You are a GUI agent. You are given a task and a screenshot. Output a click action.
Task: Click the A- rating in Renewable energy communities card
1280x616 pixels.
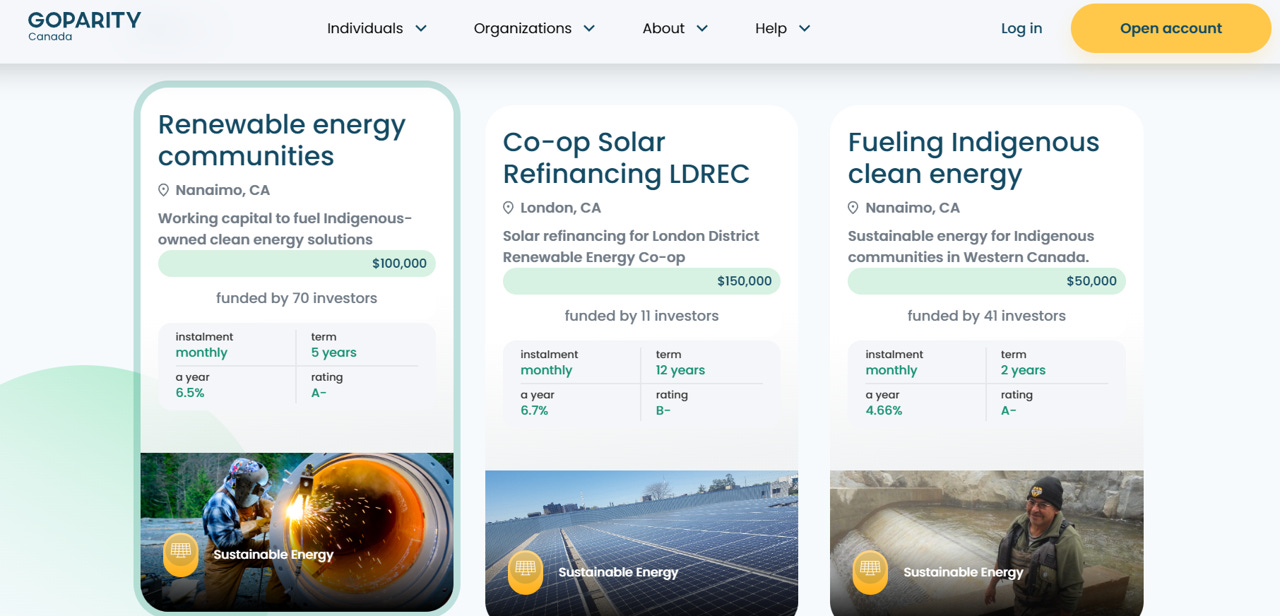click(319, 393)
